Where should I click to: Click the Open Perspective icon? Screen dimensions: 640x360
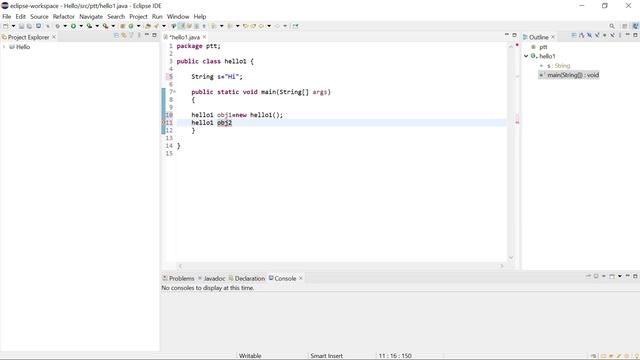click(x=624, y=26)
